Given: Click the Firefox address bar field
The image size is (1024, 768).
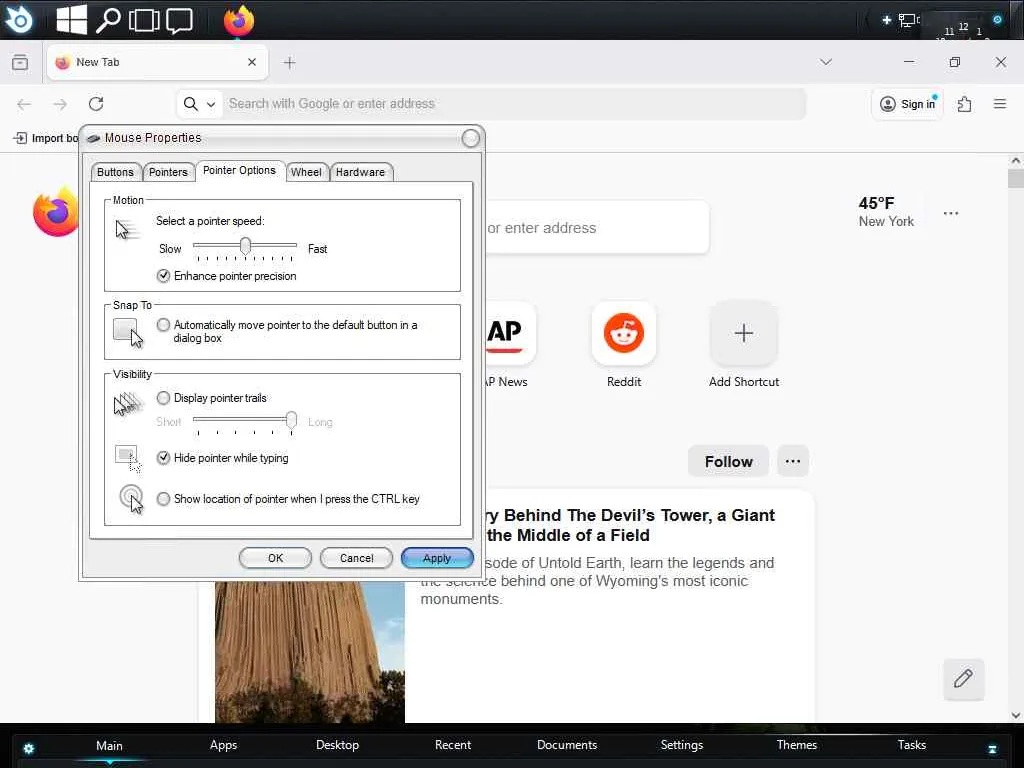Looking at the screenshot, I should tap(491, 104).
